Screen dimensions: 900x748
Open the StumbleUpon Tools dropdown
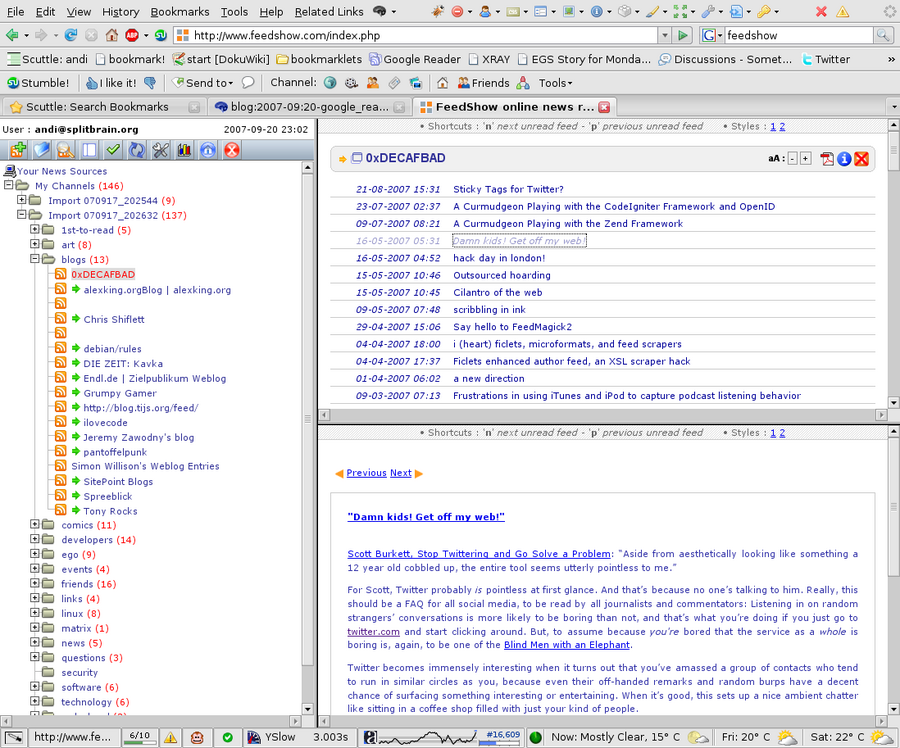[554, 83]
